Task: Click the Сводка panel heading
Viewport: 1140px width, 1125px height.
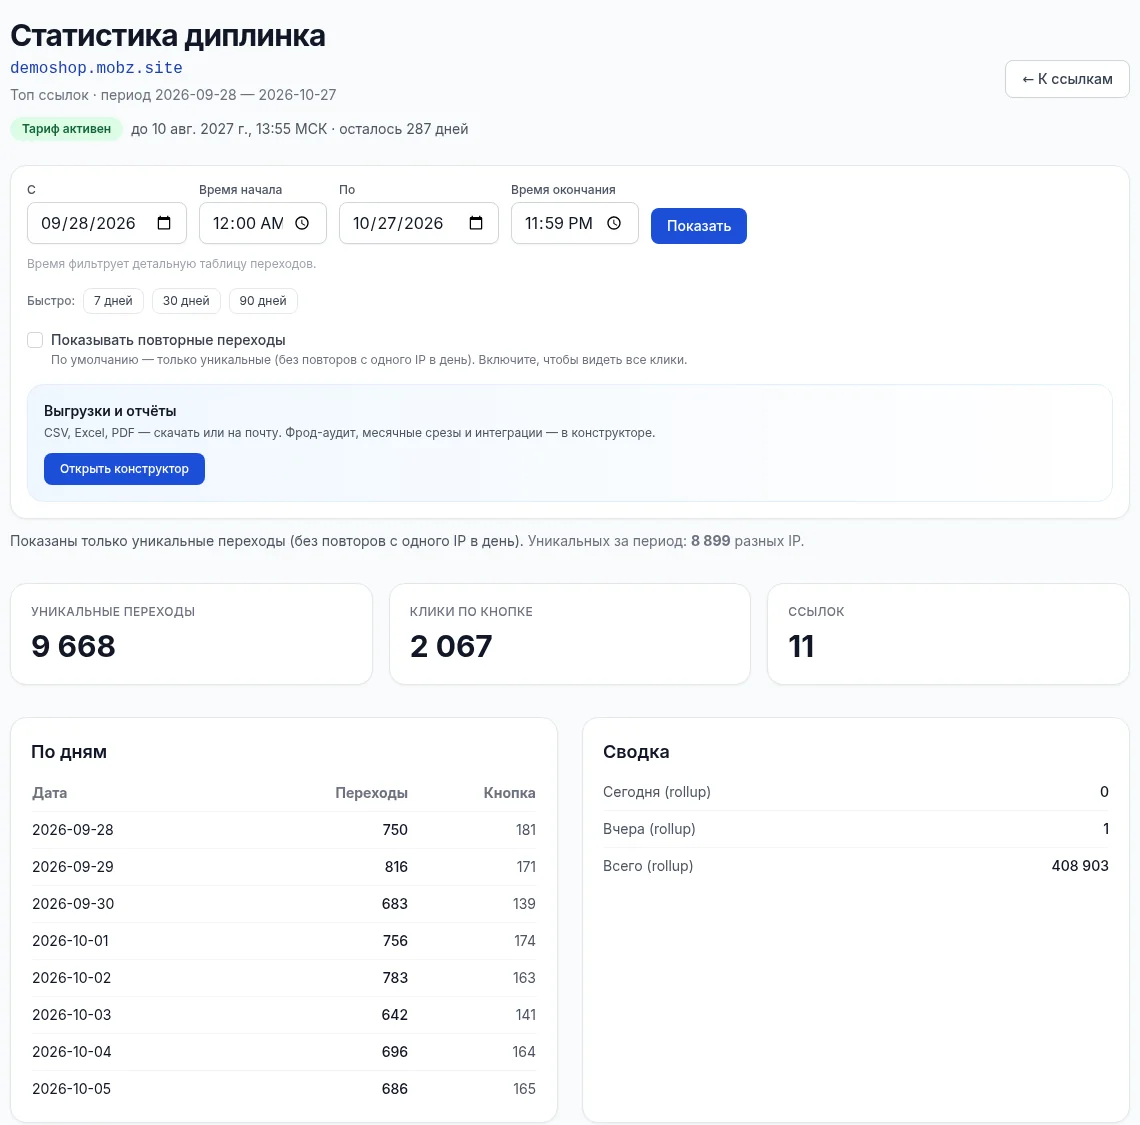Action: coord(636,752)
